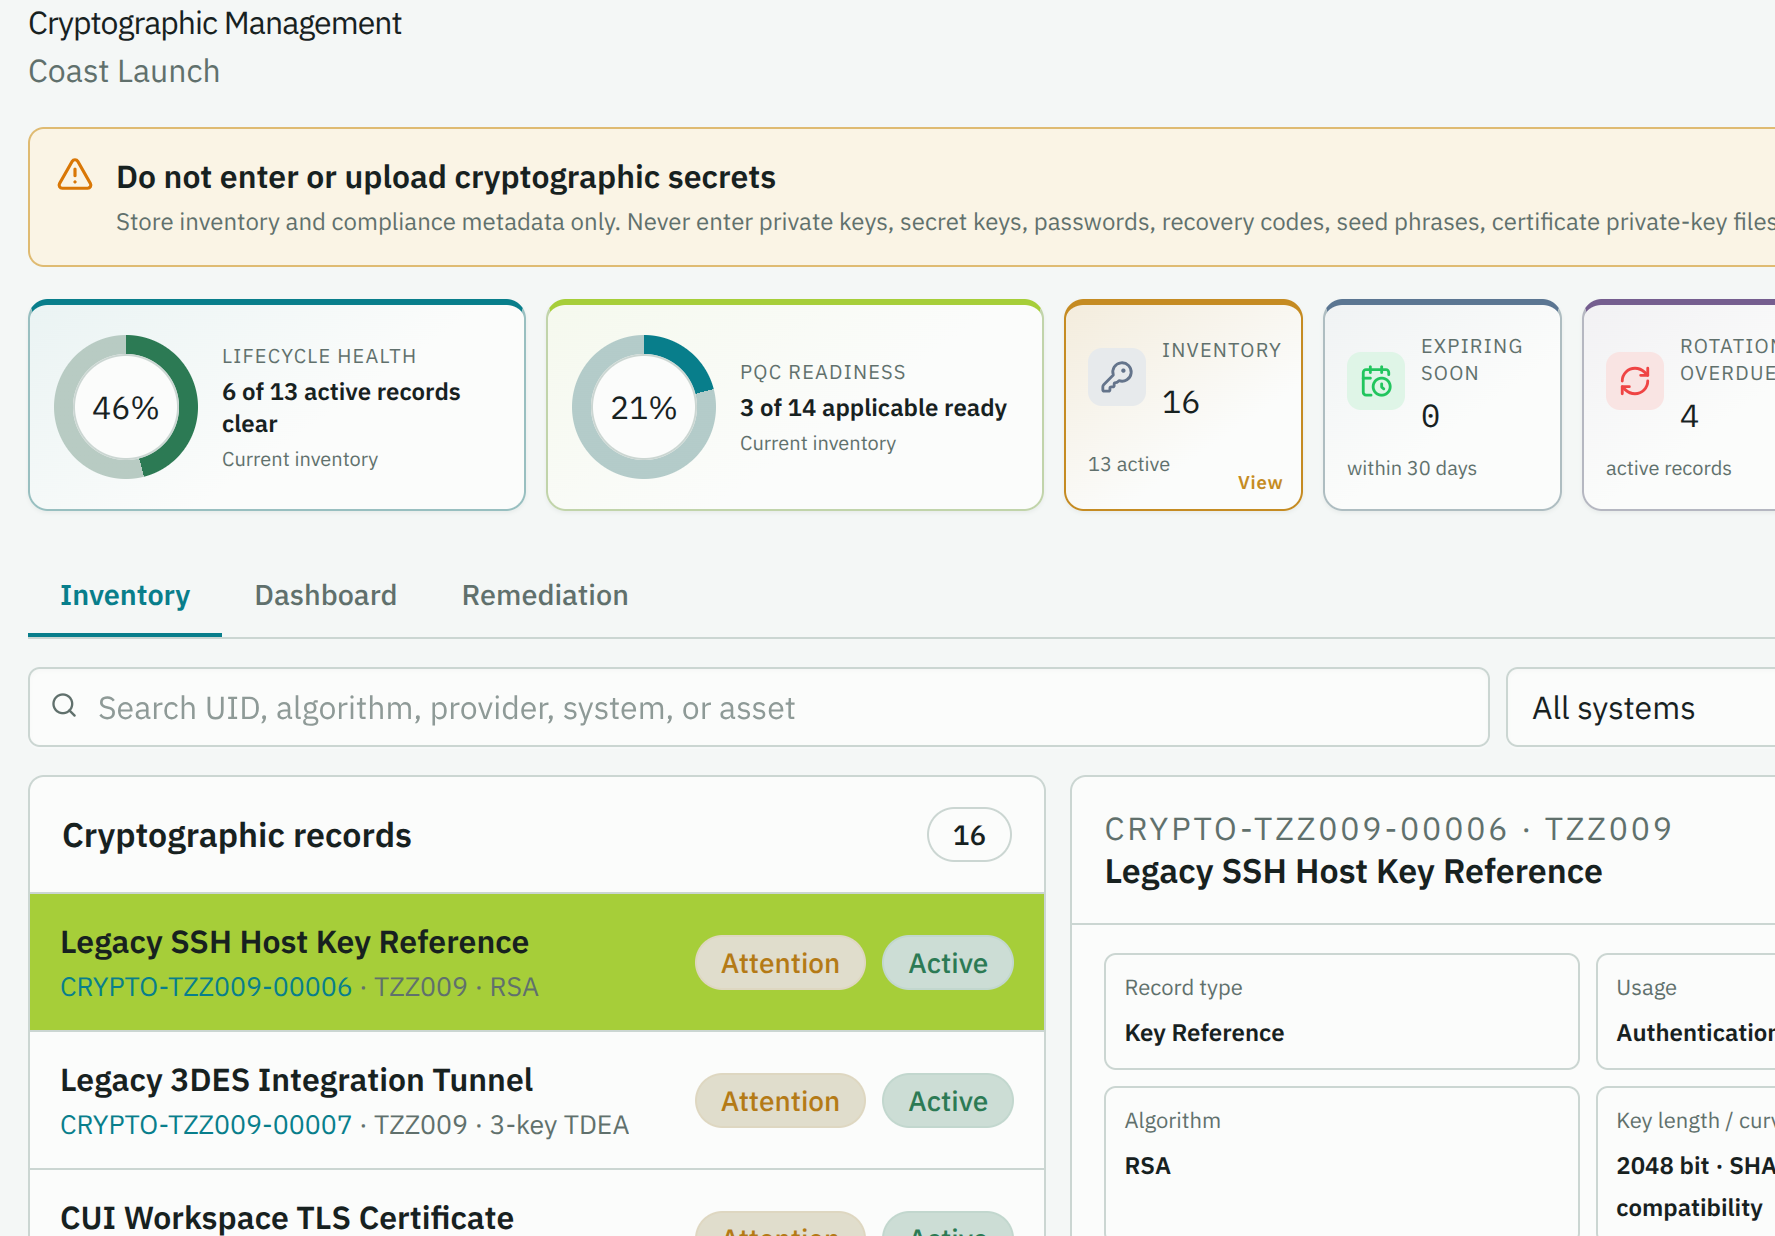This screenshot has height=1236, width=1775.
Task: Click the 21% PQC readiness donut chart
Action: (644, 407)
